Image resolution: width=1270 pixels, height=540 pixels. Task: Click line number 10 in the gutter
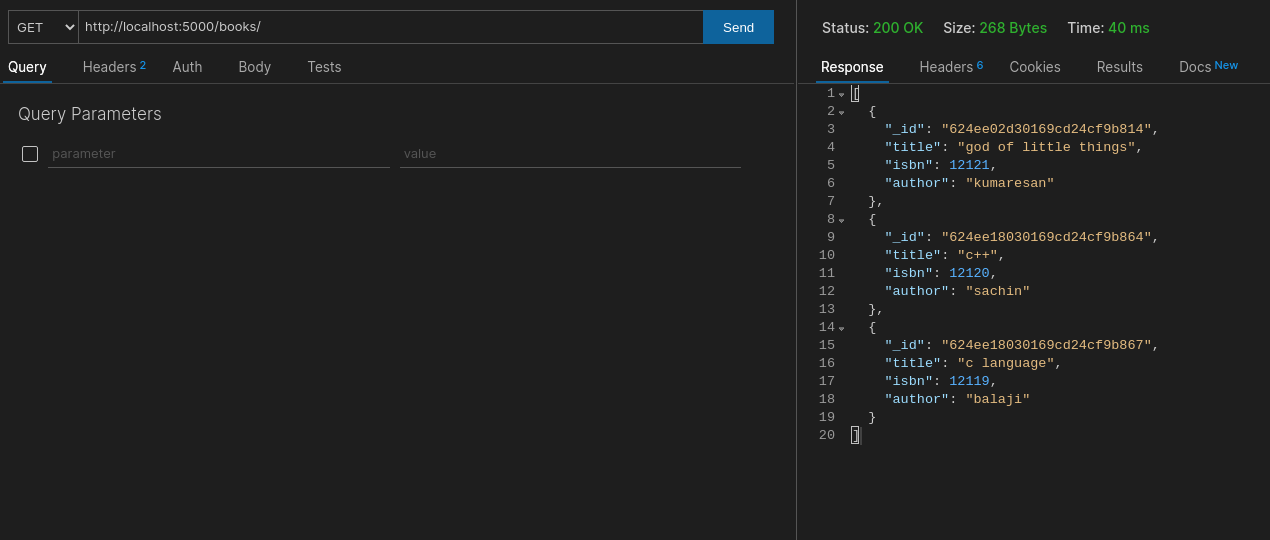click(x=827, y=255)
